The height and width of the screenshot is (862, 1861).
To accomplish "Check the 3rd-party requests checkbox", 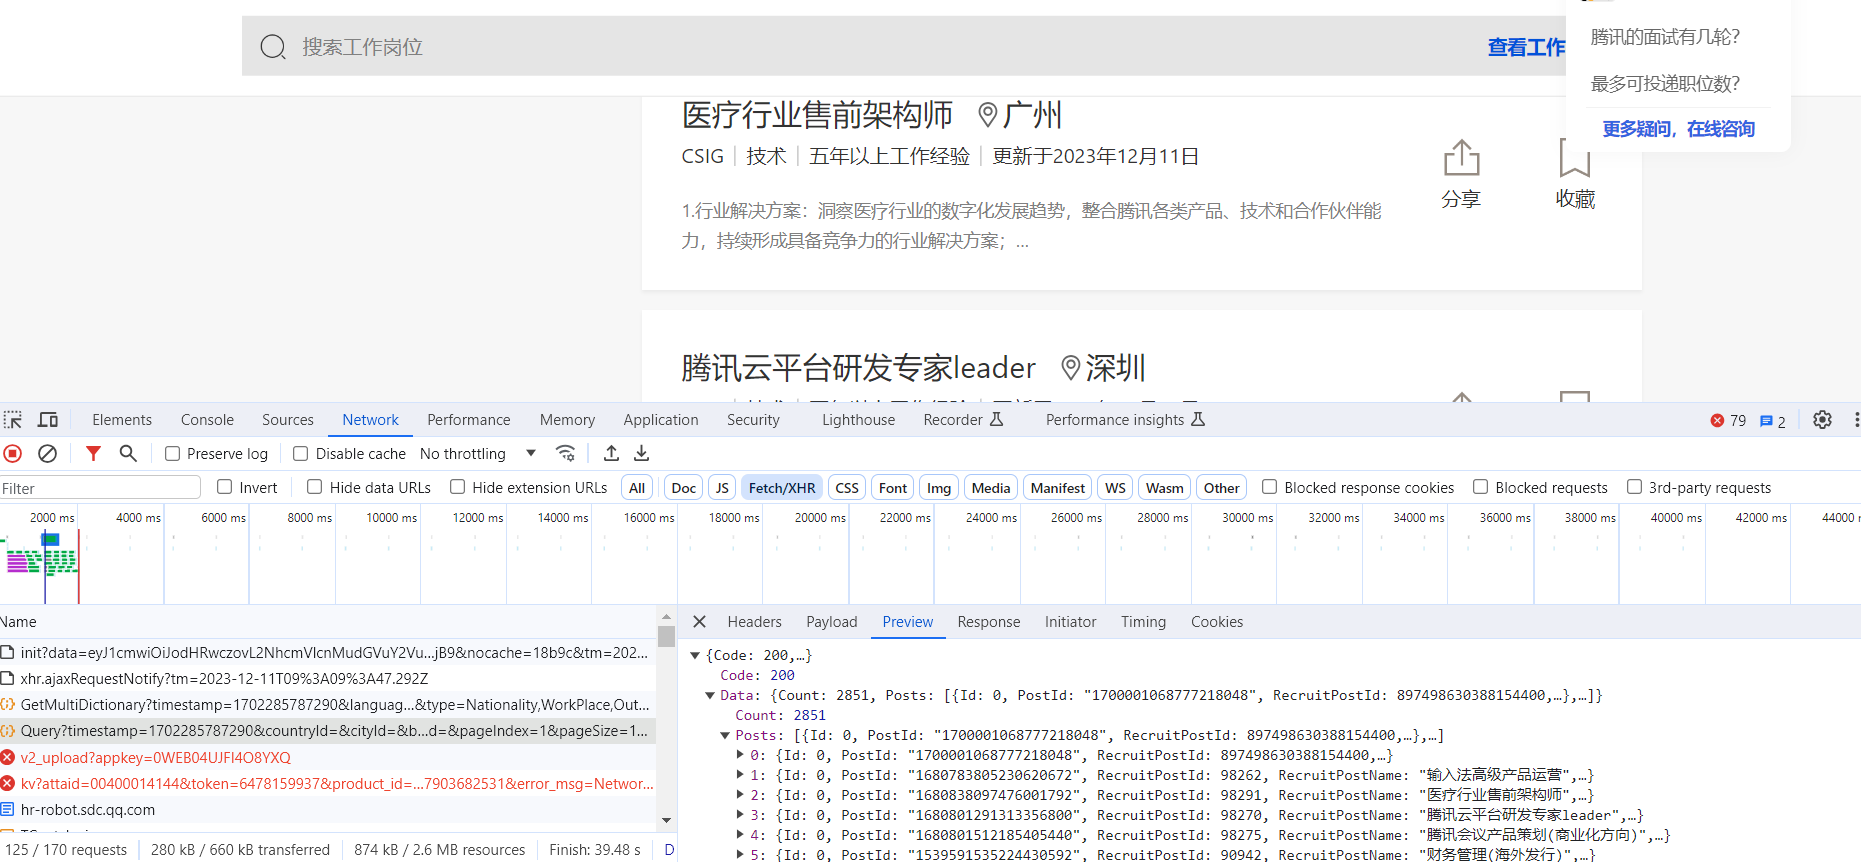I will 1635,487.
